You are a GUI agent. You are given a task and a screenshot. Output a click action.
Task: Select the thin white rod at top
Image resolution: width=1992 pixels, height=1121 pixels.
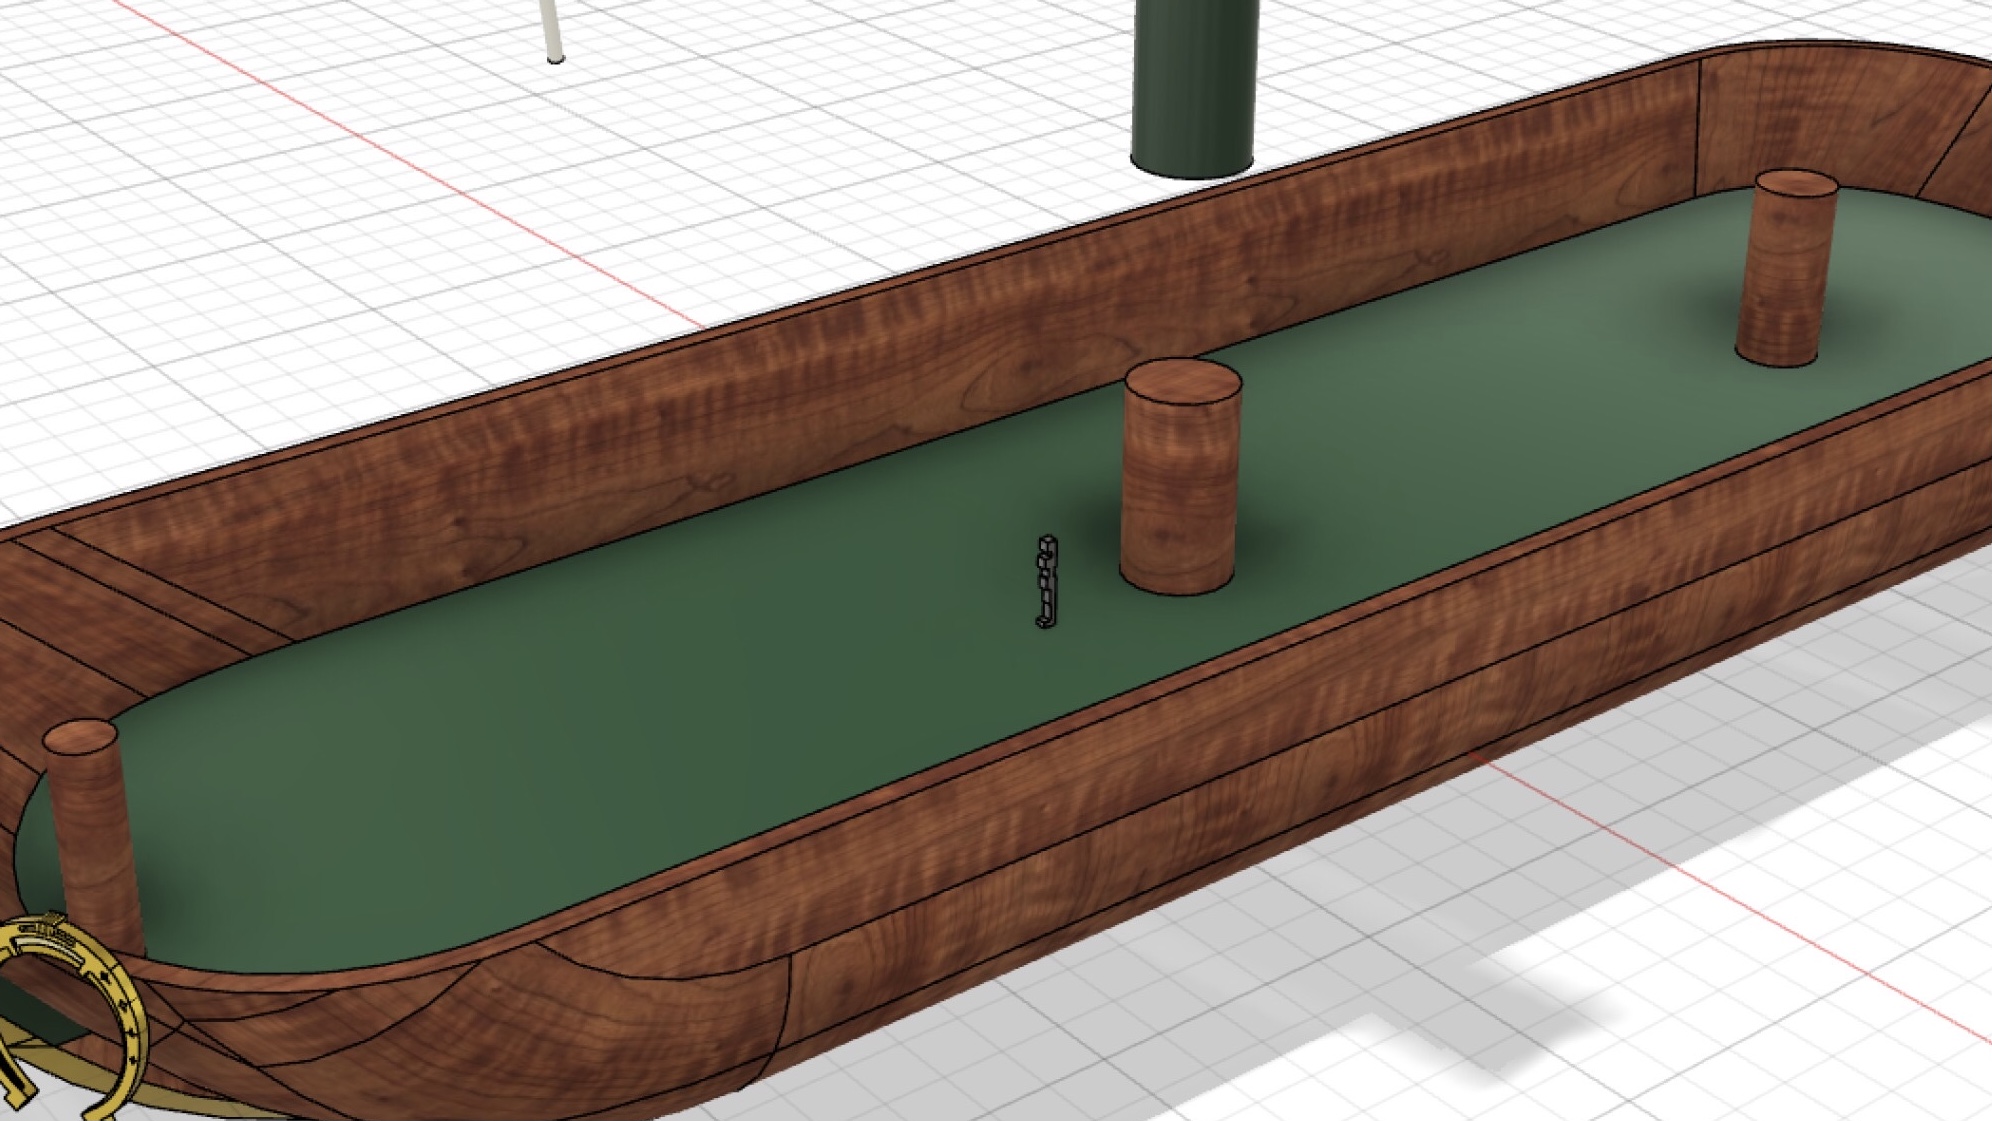click(550, 31)
